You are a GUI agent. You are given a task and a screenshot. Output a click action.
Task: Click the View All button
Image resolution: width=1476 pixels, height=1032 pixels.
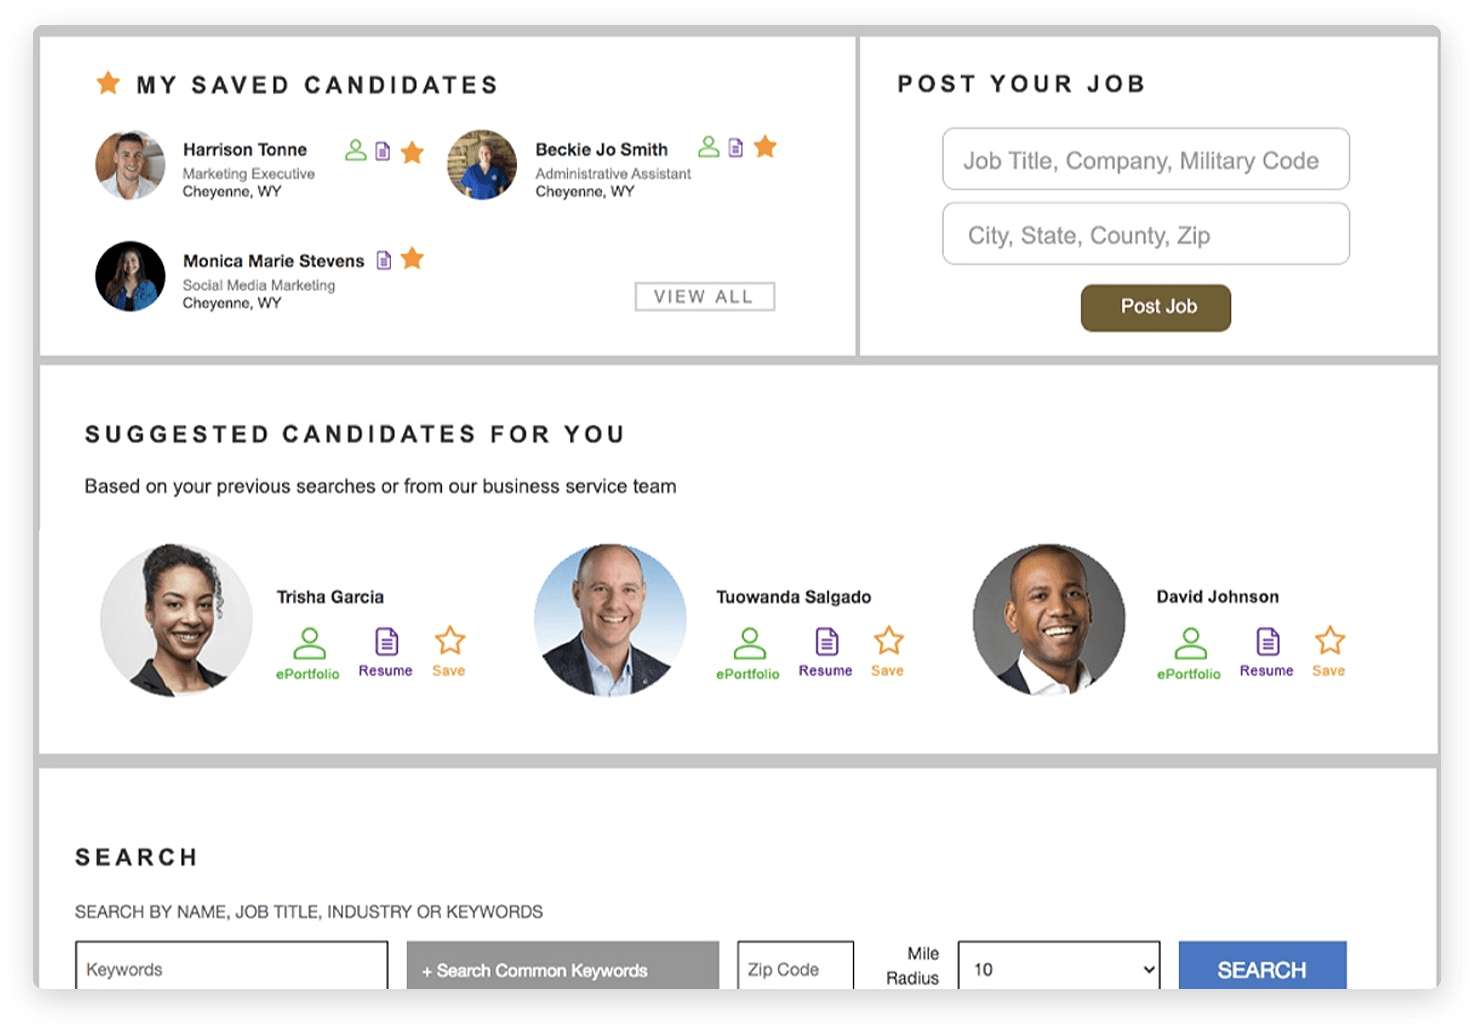coord(704,297)
